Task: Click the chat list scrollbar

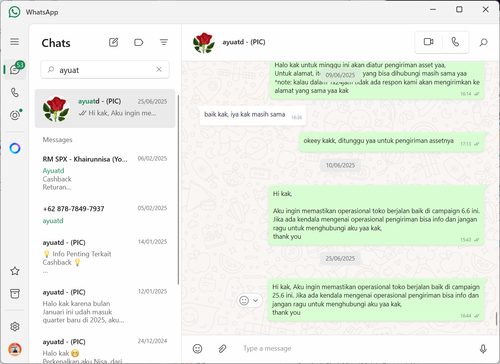Action: [178, 190]
